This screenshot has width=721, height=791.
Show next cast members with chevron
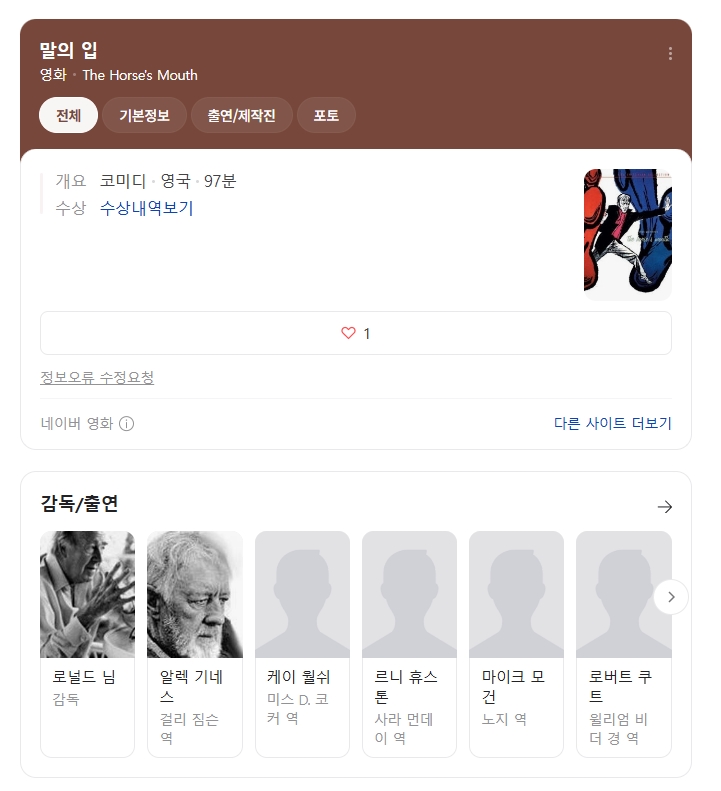point(671,597)
